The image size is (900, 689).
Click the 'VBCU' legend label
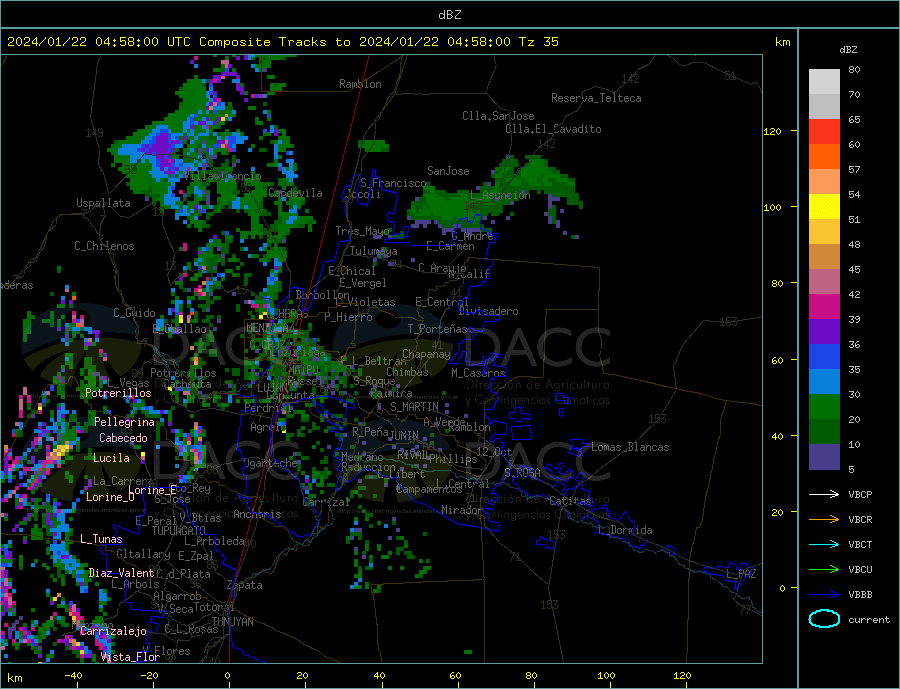point(860,570)
